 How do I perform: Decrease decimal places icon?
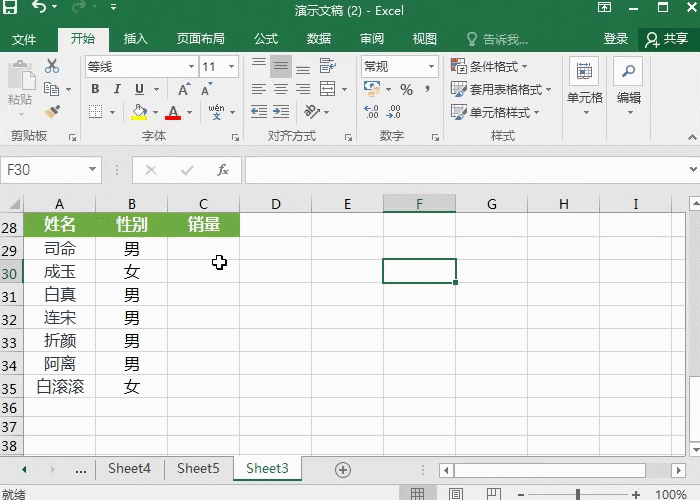click(x=393, y=112)
